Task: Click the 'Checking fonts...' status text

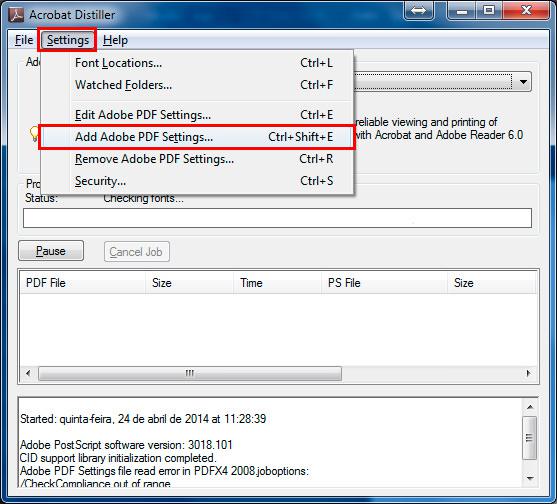Action: (x=144, y=198)
